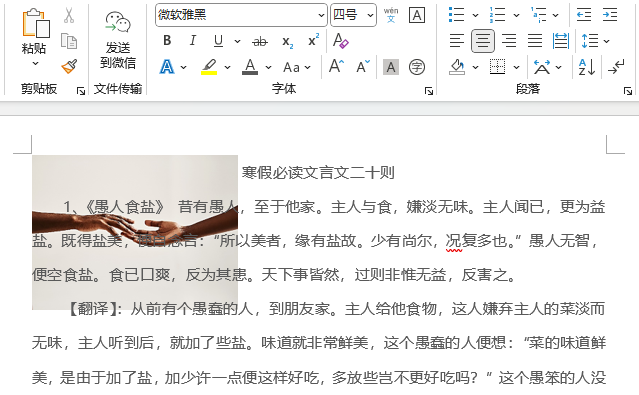639x395 pixels.
Task: Toggle character shading gray A
Action: pyautogui.click(x=390, y=67)
